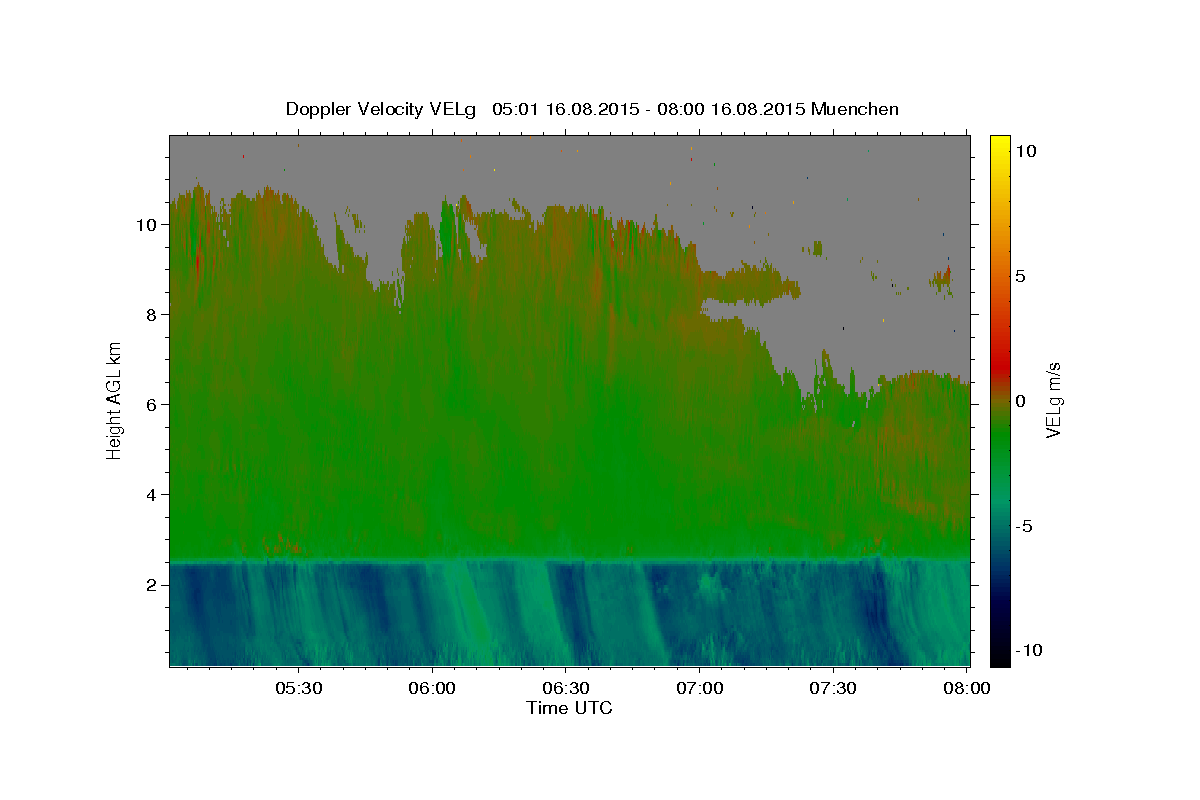
Task: Click the 'Height AGL km' axis label
Action: [114, 400]
